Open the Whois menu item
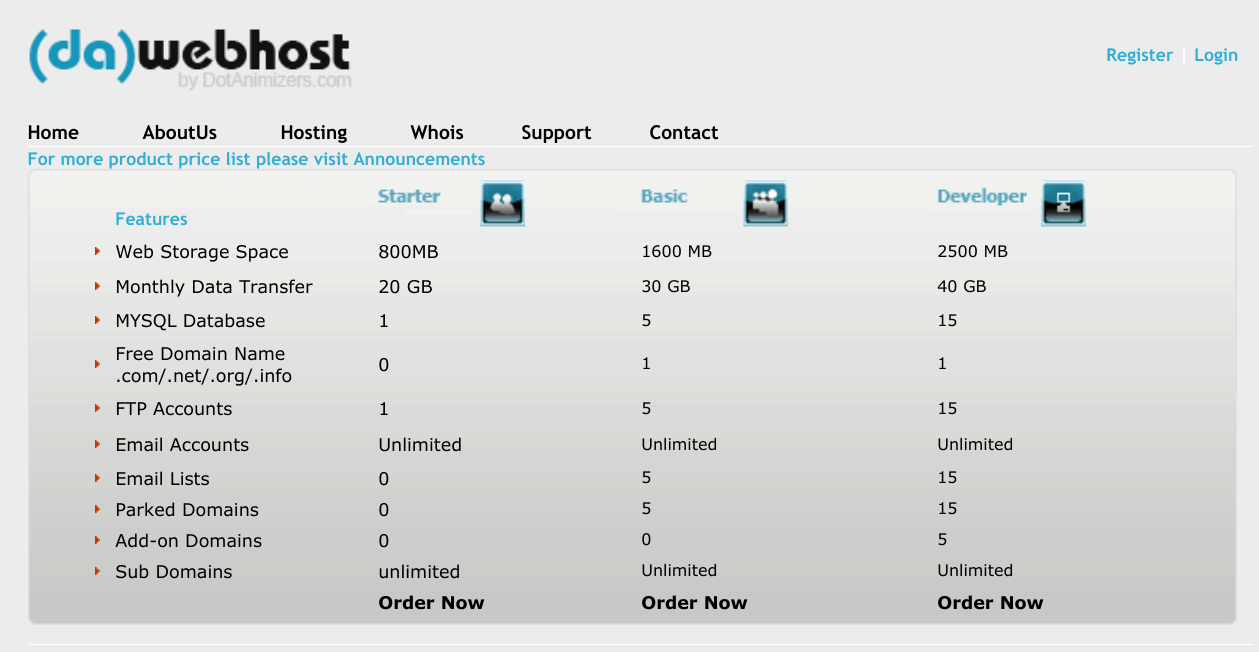The width and height of the screenshot is (1259, 652). click(x=437, y=133)
